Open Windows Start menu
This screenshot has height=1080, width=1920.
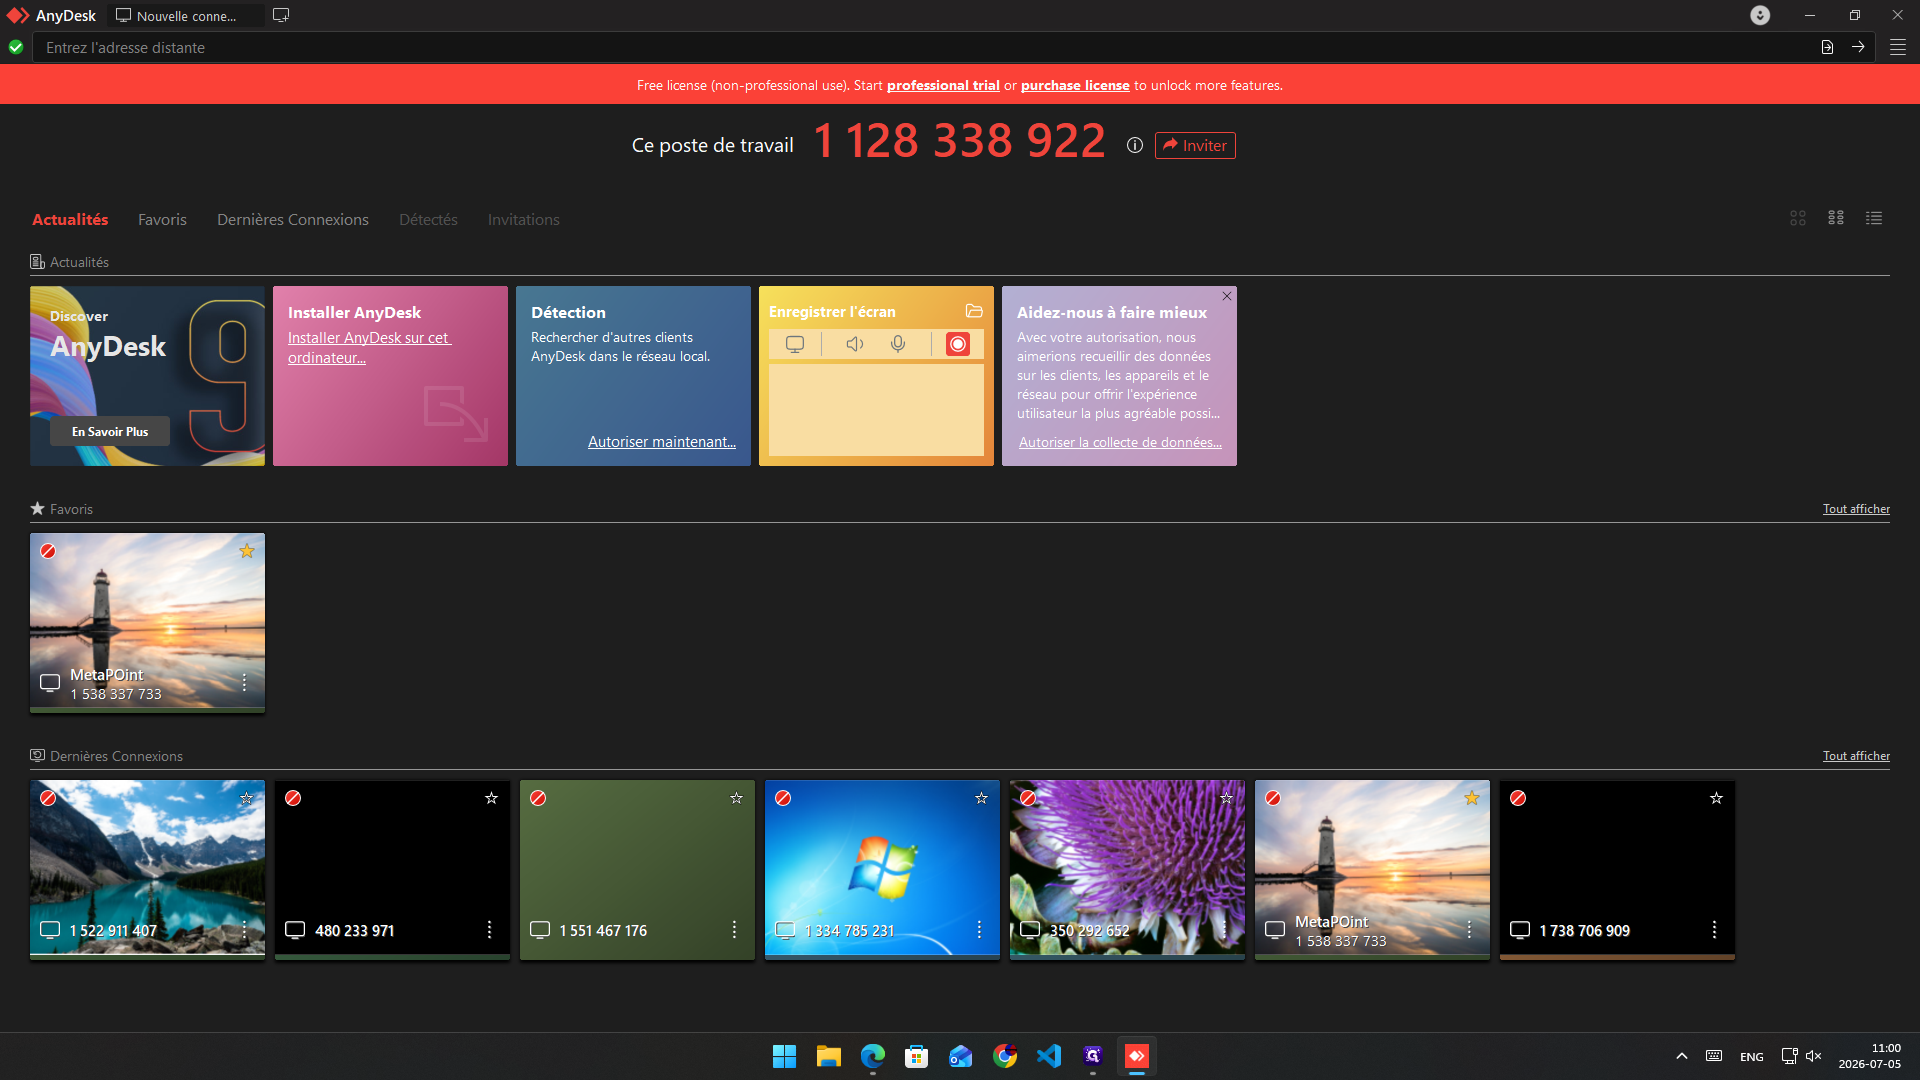click(784, 1056)
